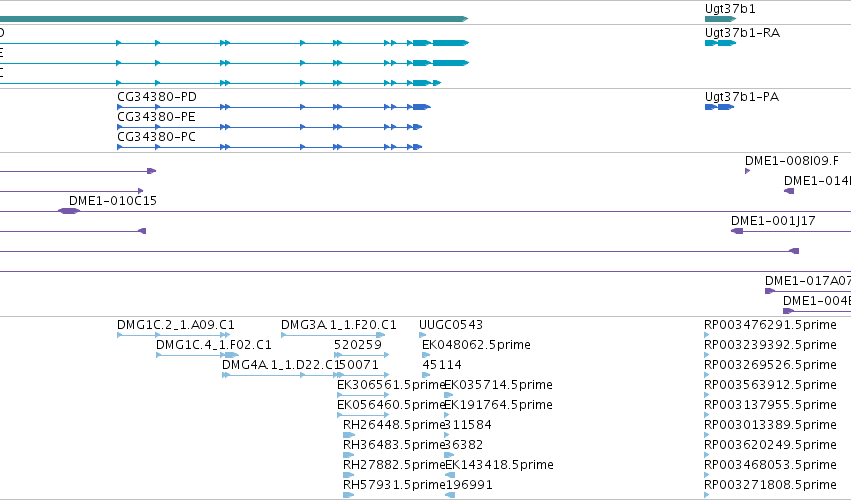This screenshot has width=851, height=500.
Task: Select the RP003563912.5prime label
Action: click(770, 385)
